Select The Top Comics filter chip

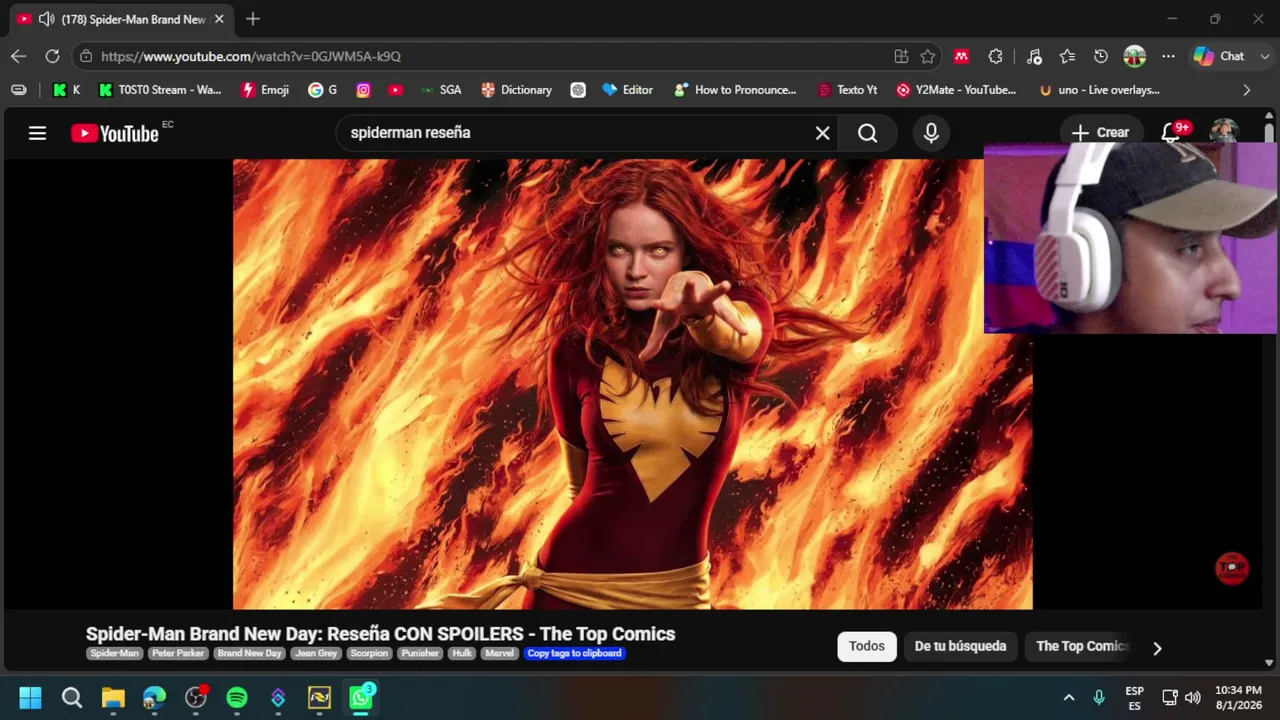tap(1081, 646)
